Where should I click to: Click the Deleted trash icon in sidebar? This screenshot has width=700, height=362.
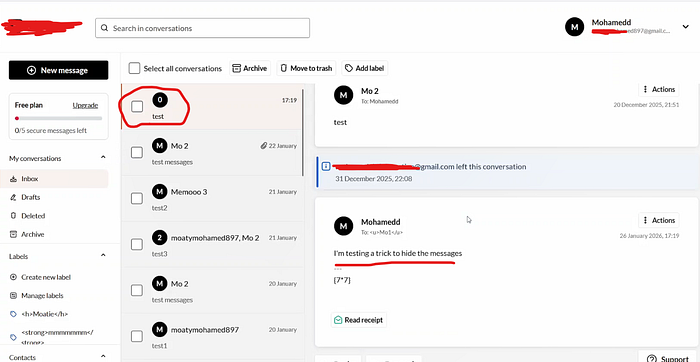(x=13, y=216)
